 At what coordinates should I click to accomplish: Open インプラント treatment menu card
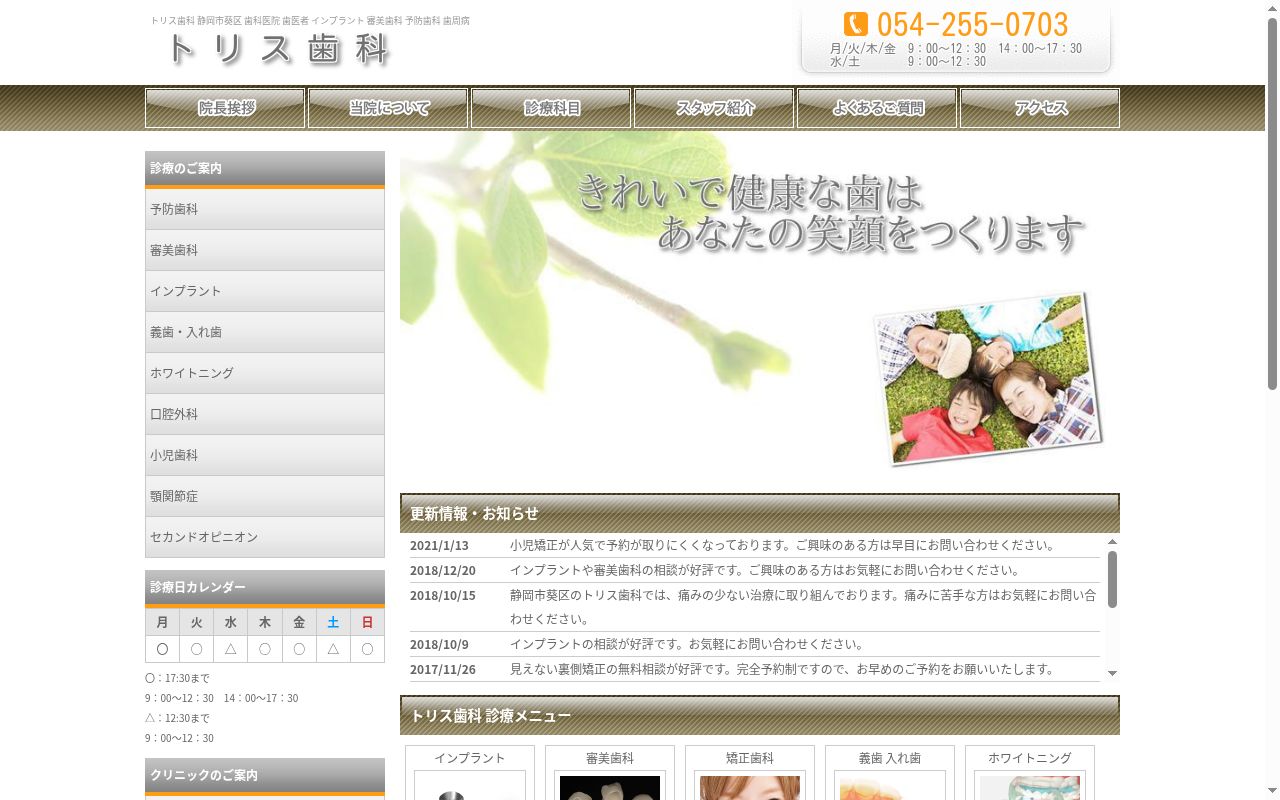click(470, 772)
